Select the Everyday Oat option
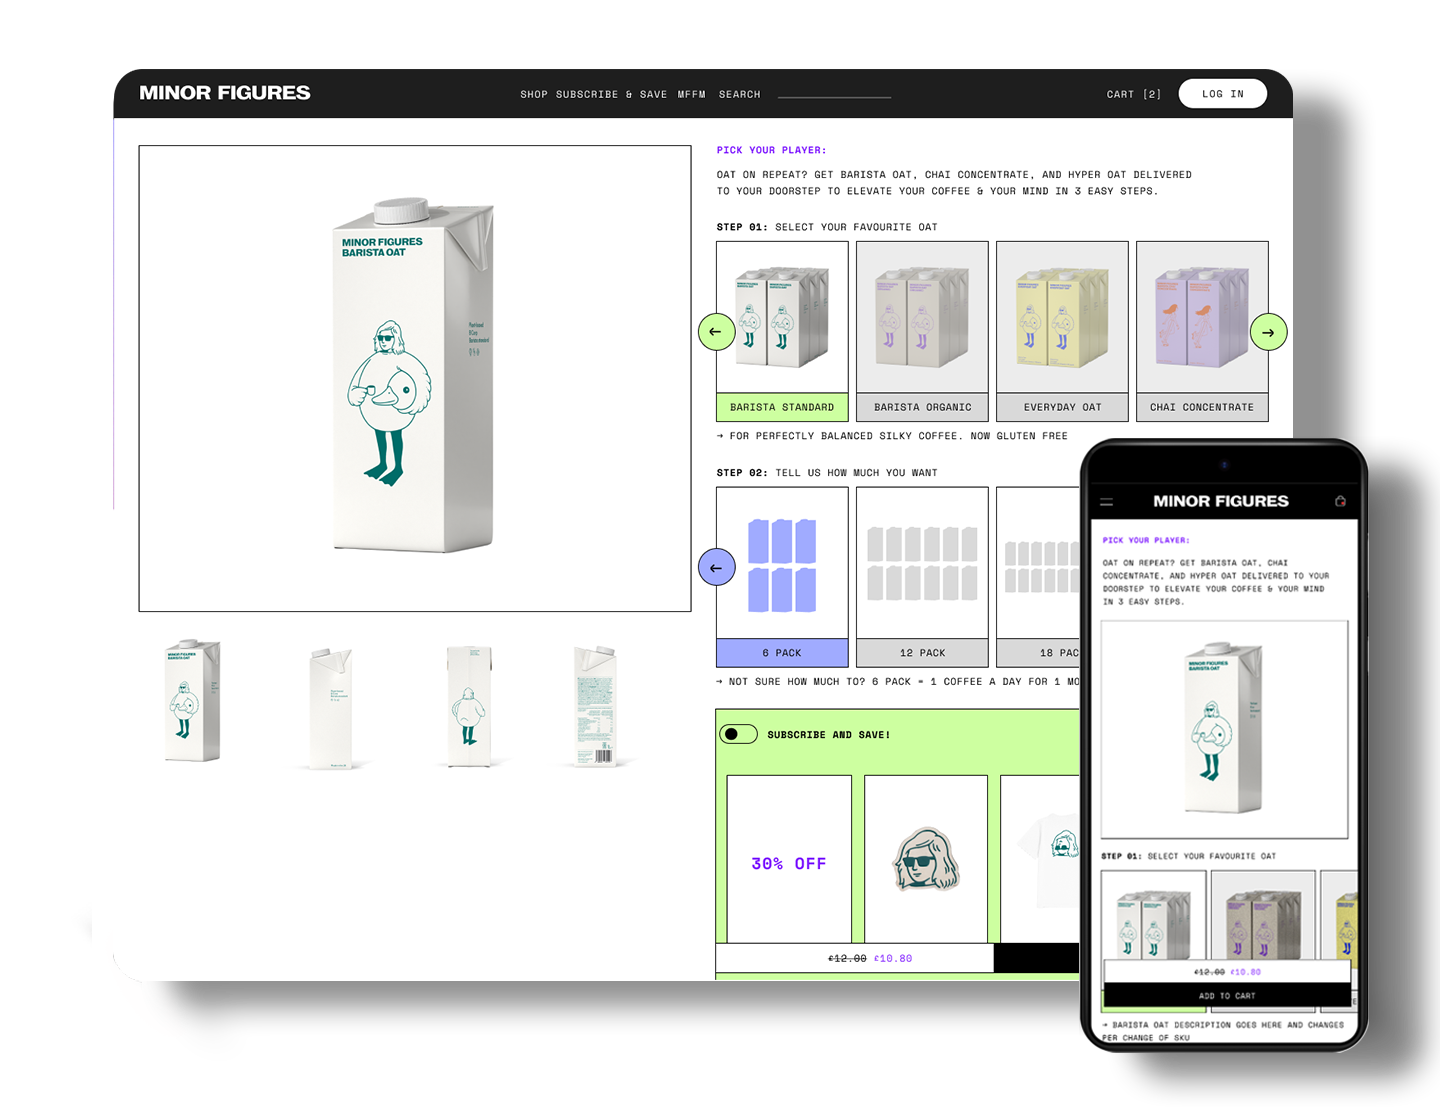The width and height of the screenshot is (1440, 1112). pos(1062,331)
